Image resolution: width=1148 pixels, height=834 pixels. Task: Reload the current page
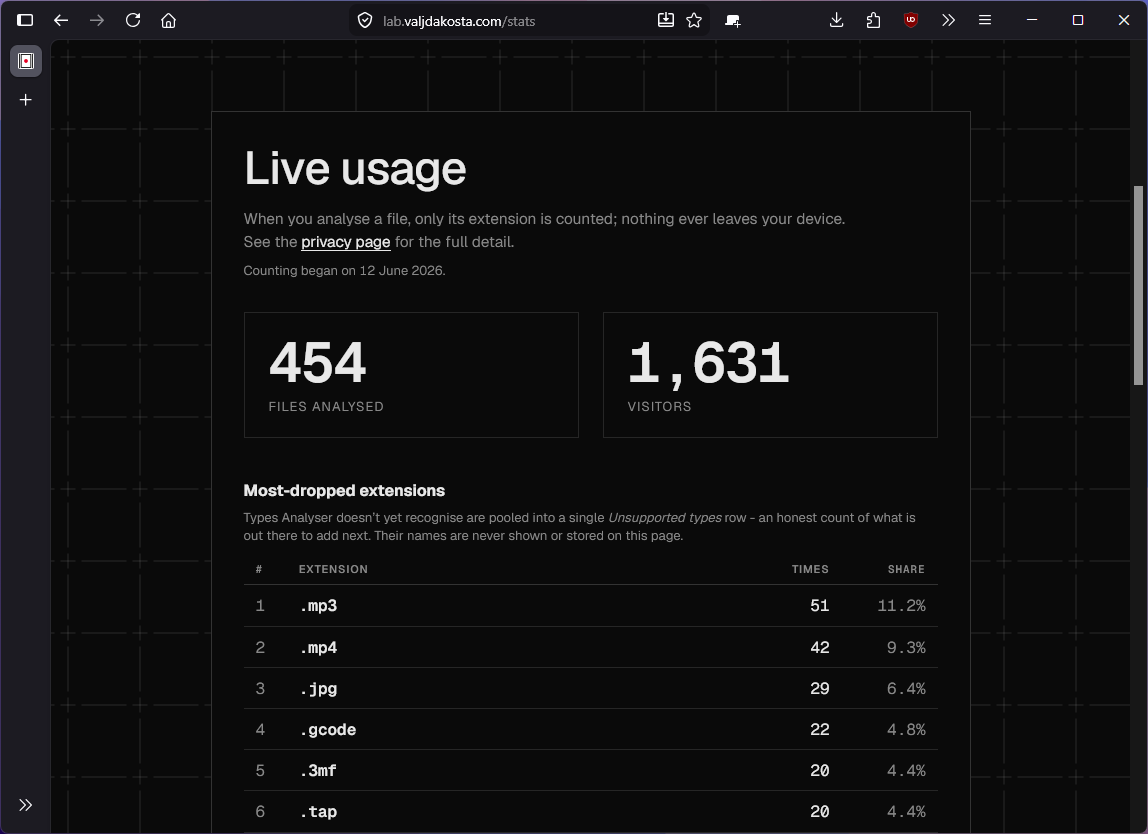pyautogui.click(x=133, y=21)
